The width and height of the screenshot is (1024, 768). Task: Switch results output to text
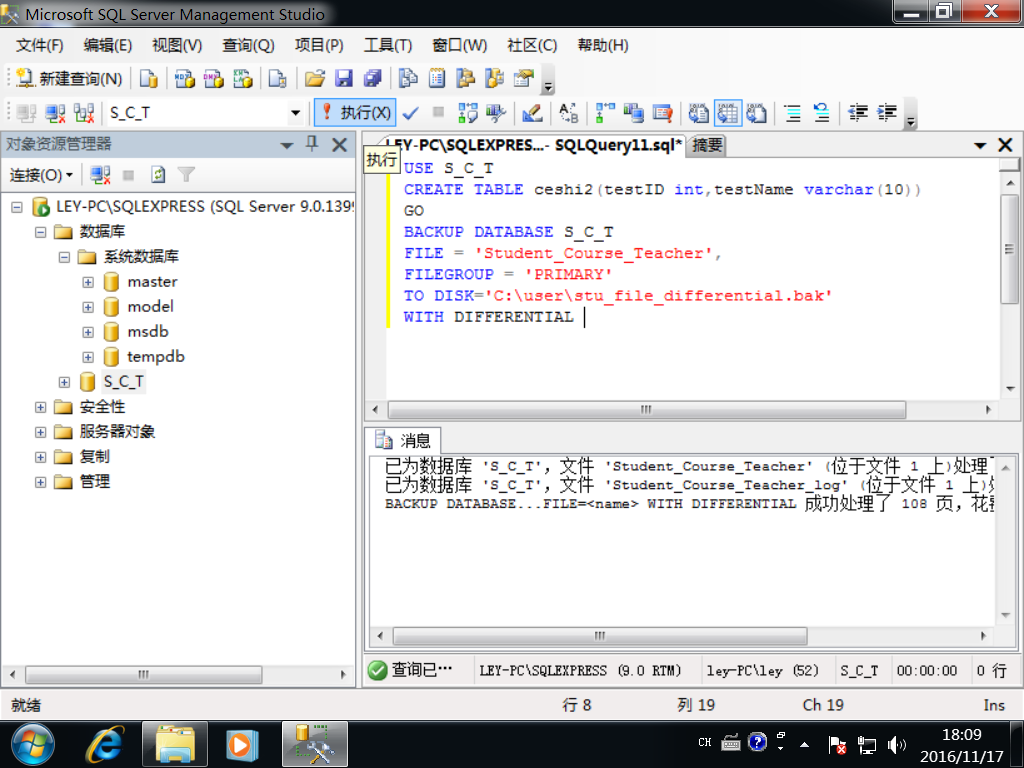tap(698, 113)
